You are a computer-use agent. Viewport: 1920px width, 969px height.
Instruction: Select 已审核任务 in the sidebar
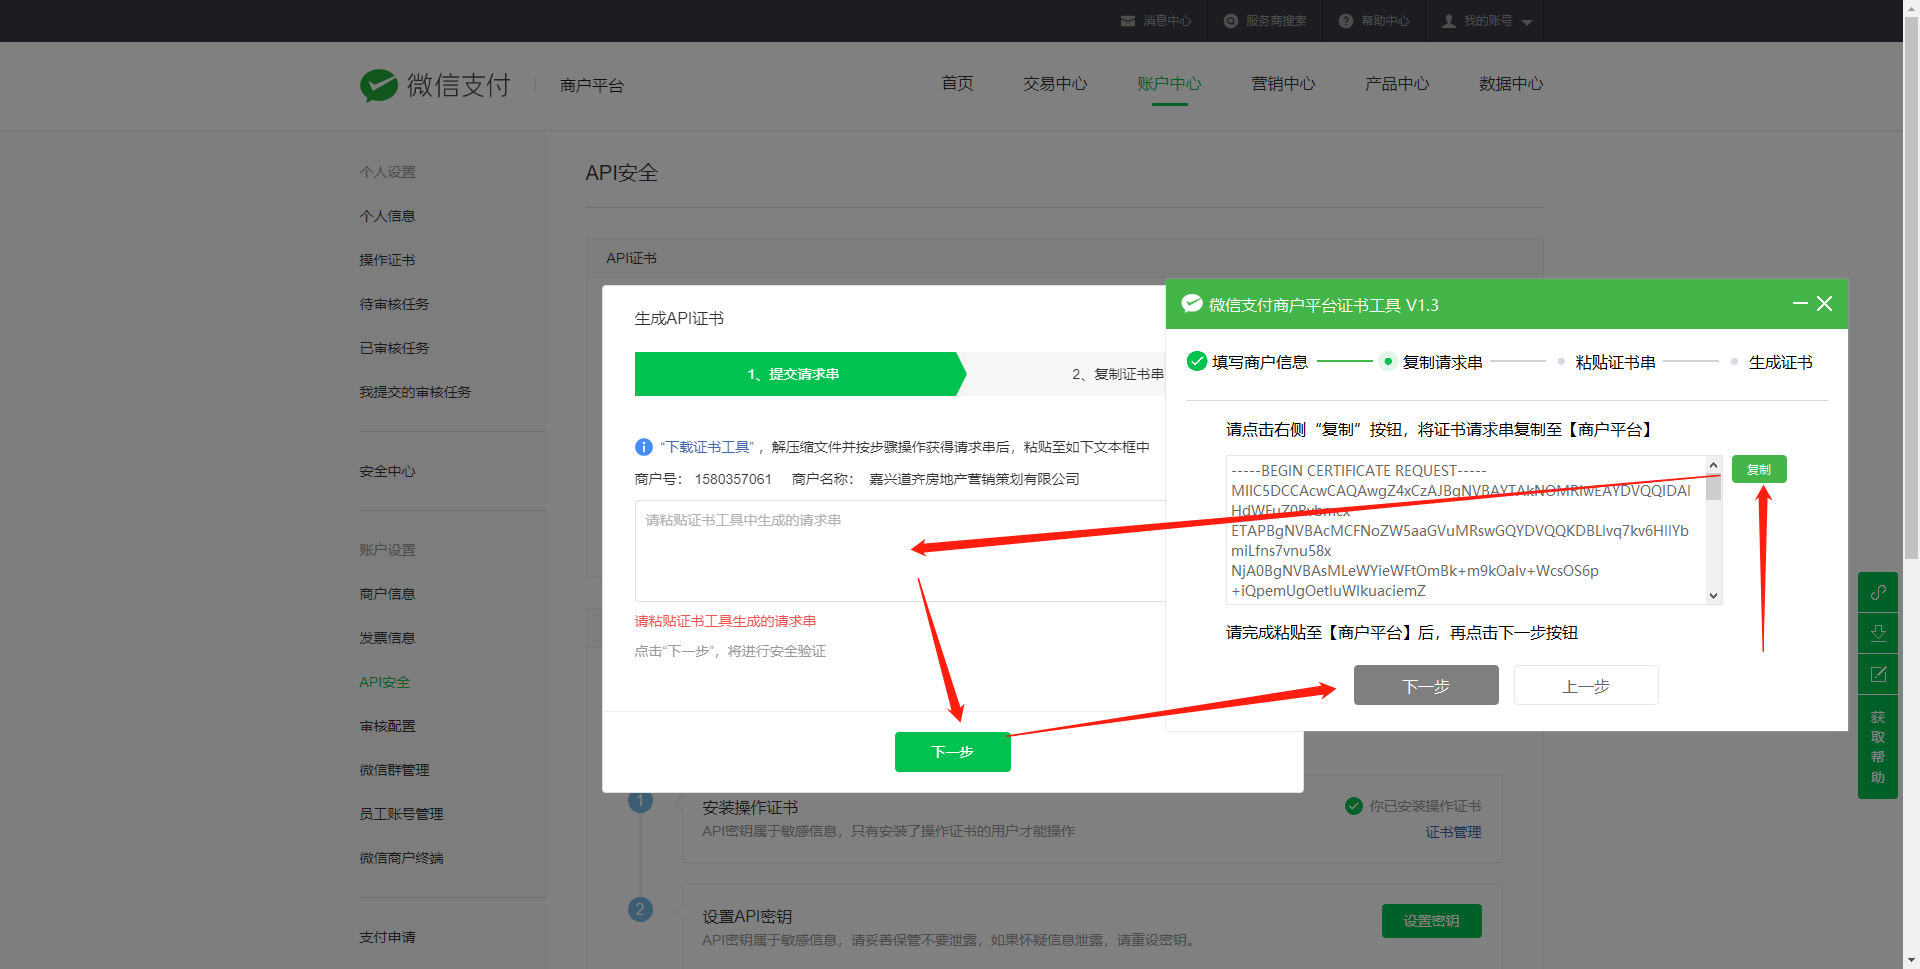coord(394,348)
